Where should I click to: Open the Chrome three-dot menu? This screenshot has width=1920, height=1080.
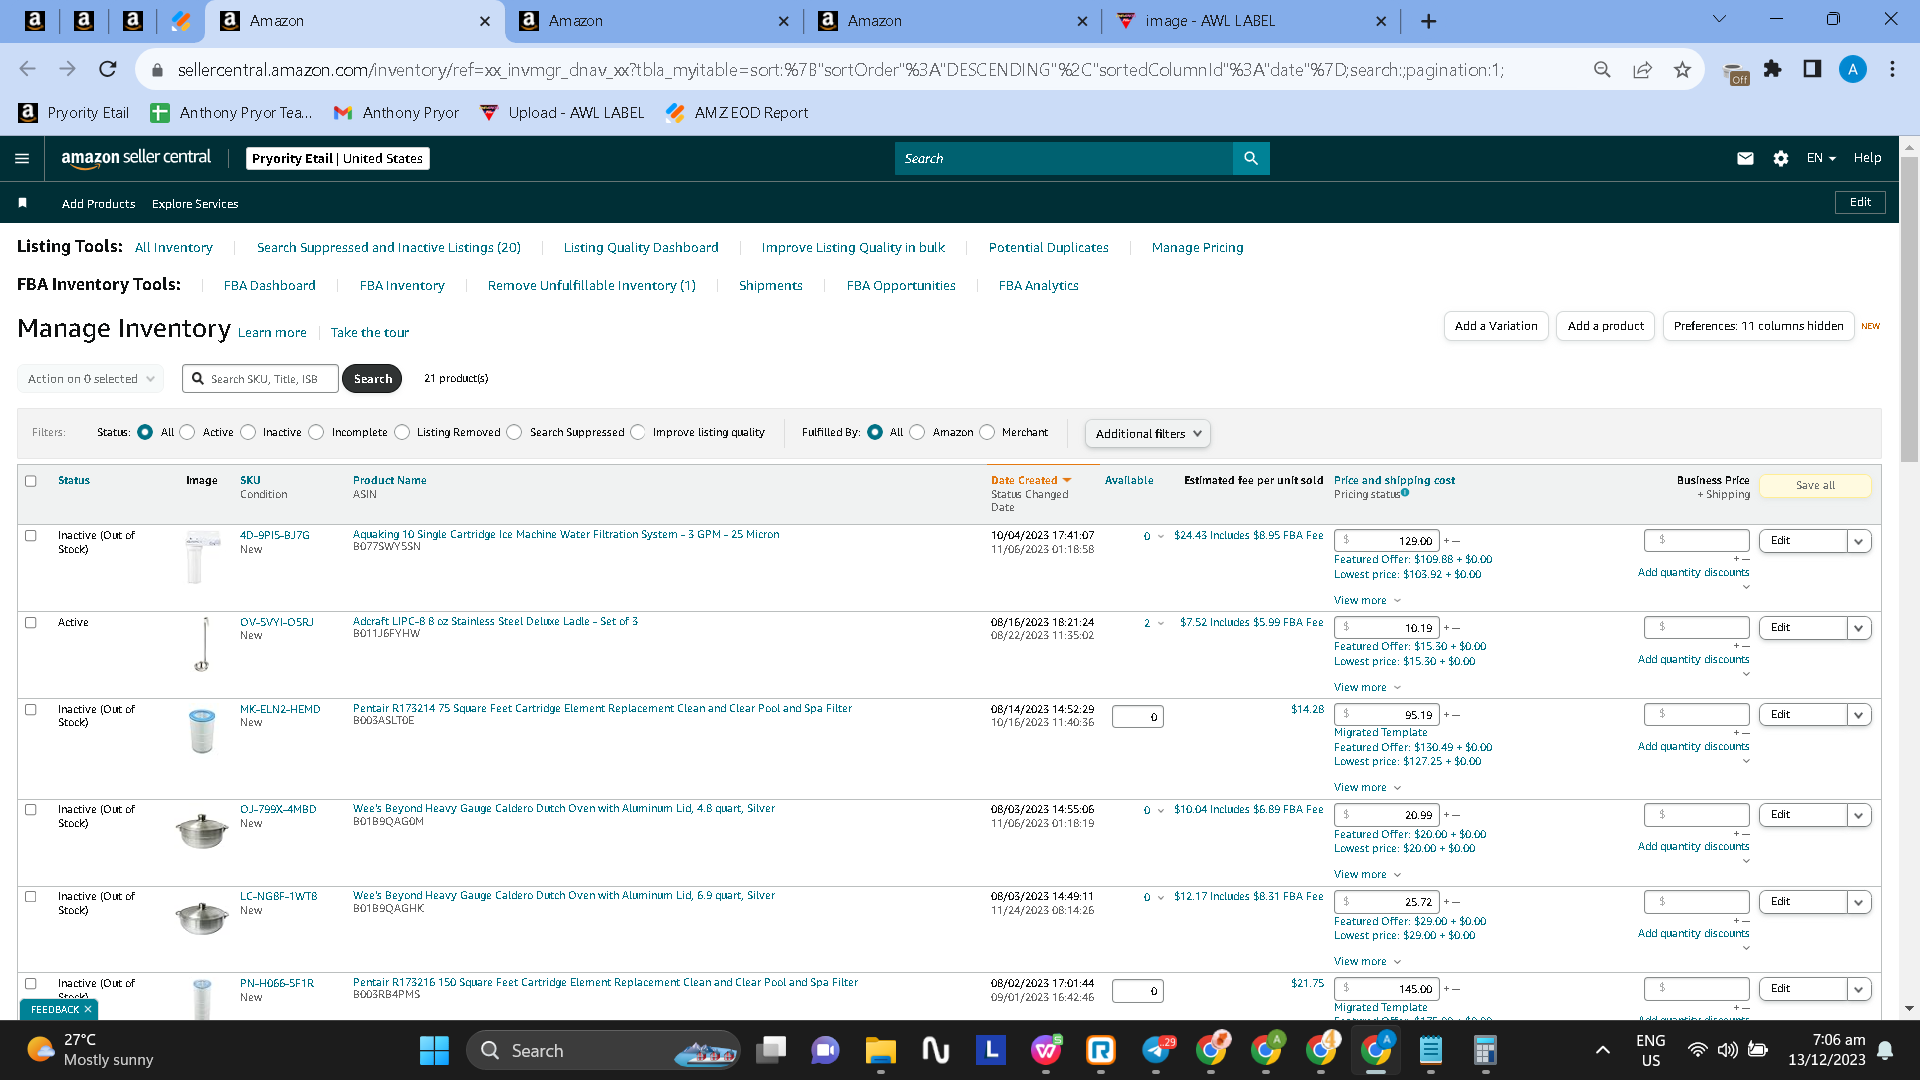click(1892, 69)
